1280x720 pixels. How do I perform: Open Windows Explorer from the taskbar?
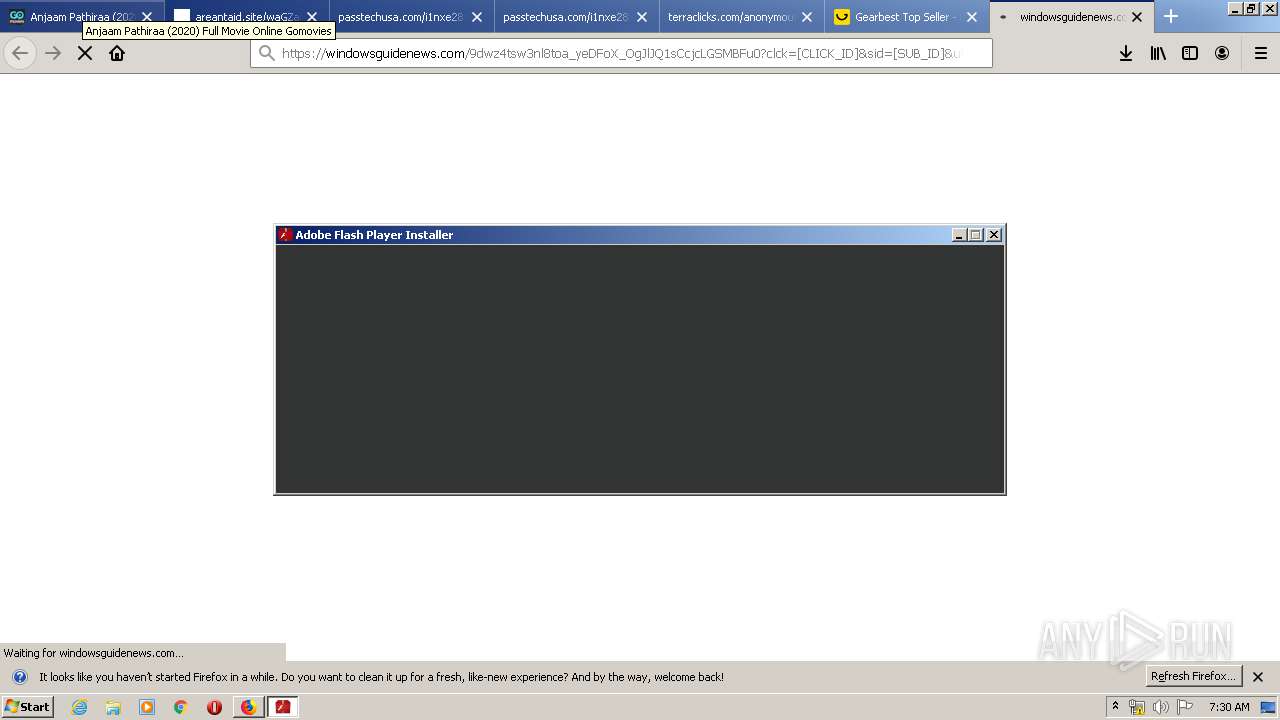pos(113,707)
